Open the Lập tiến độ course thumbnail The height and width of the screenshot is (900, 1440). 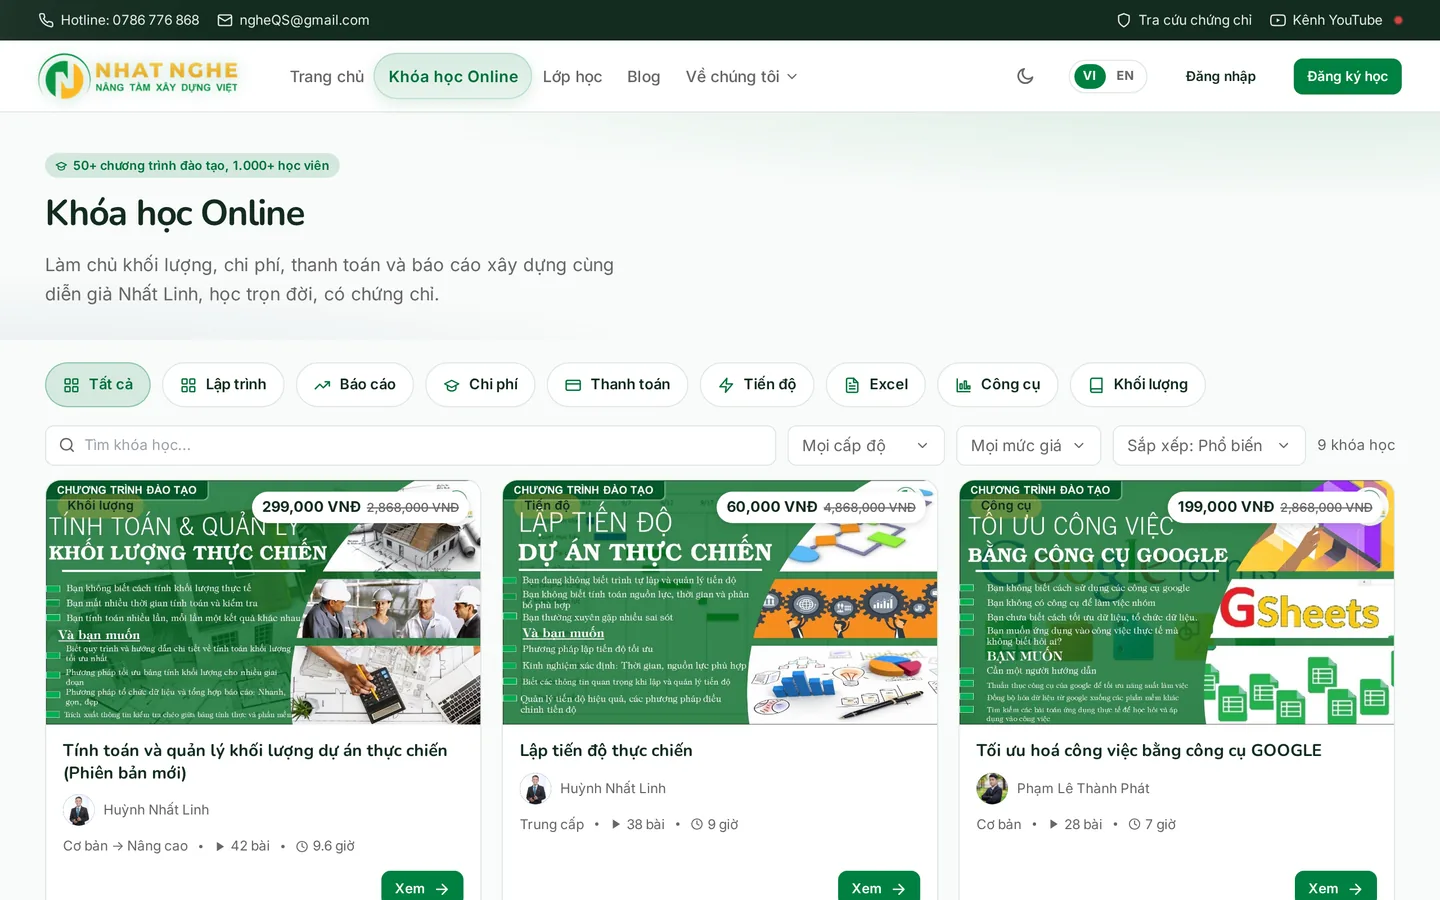(720, 603)
